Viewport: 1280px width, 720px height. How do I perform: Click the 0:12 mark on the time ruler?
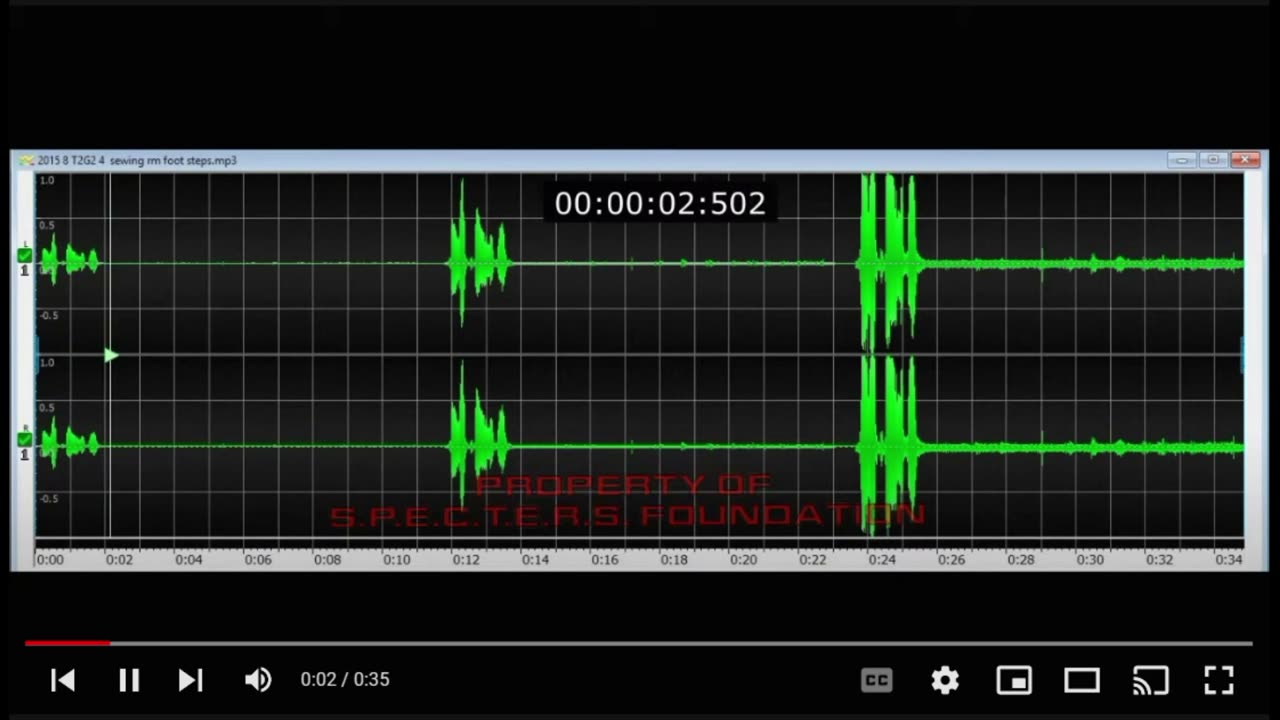(x=466, y=560)
